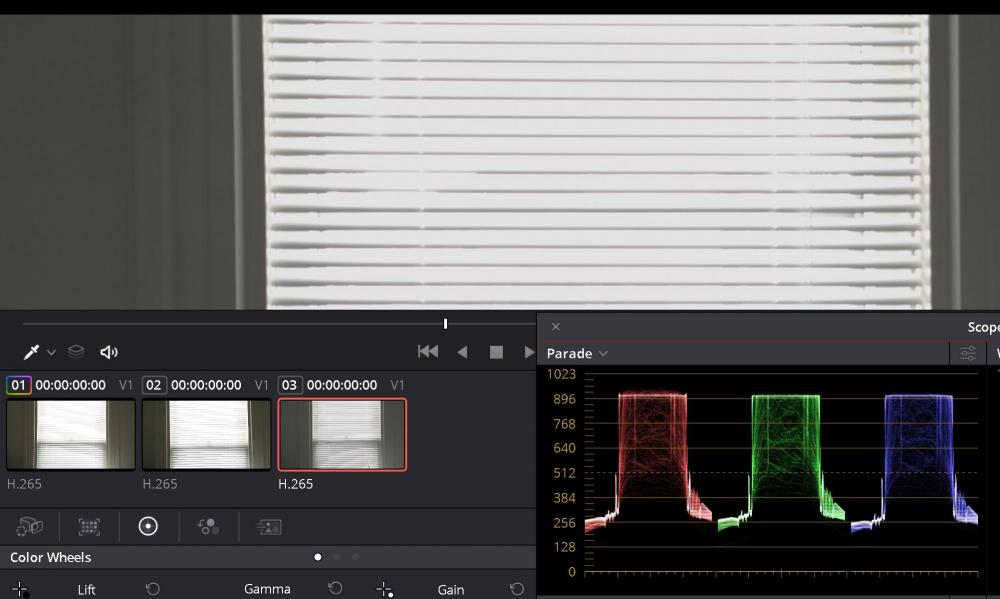Open the Parade scope type dropdown
The width and height of the screenshot is (1000, 599).
click(577, 353)
